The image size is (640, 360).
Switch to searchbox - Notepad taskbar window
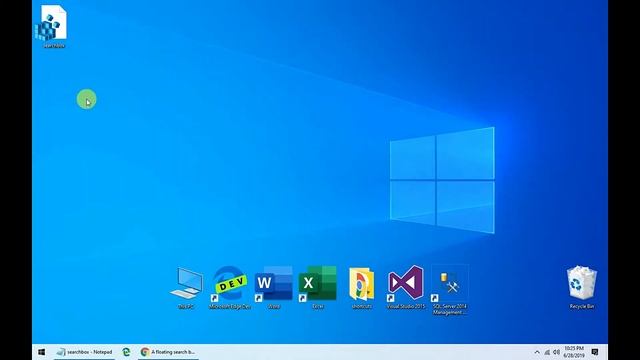pyautogui.click(x=84, y=352)
